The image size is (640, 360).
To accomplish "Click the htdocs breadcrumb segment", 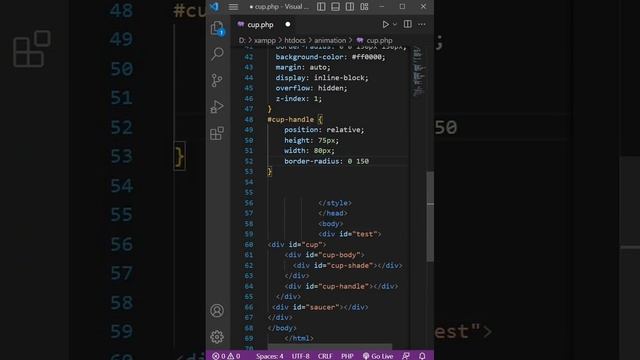I will tap(295, 40).
